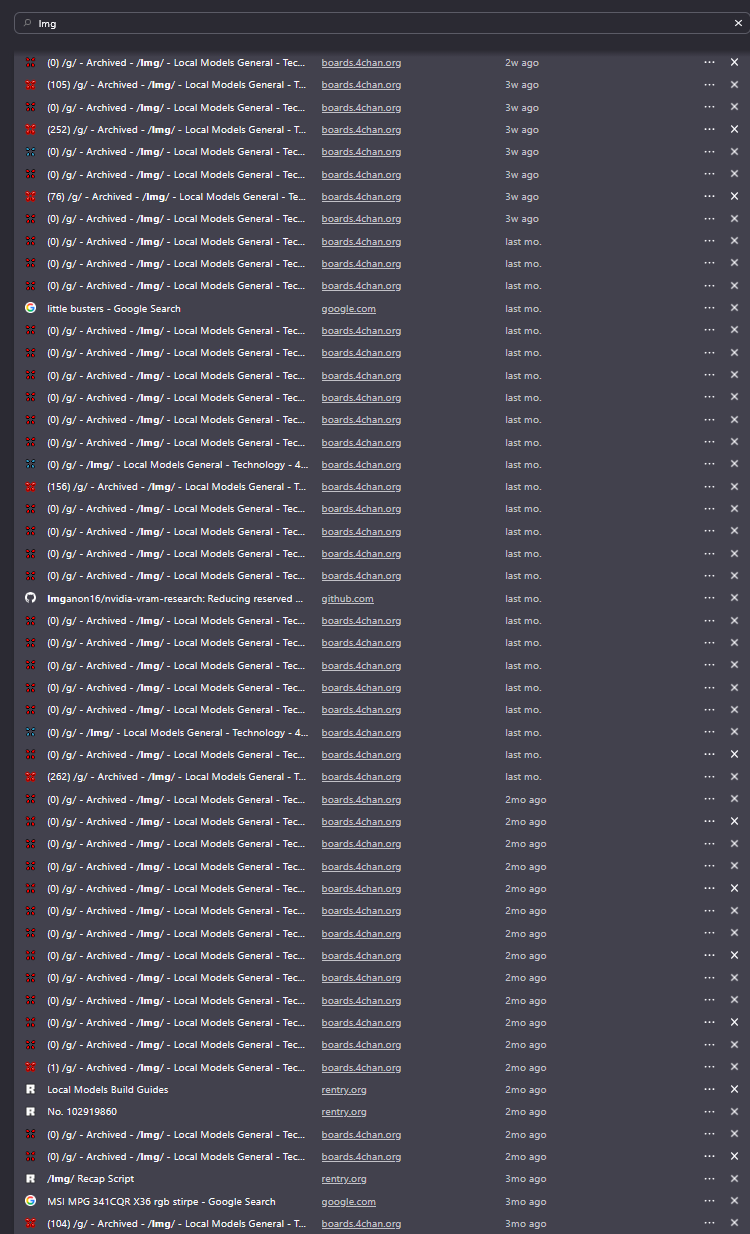Open the (156) /g/ Archived thread entry
This screenshot has width=750, height=1234.
(x=176, y=487)
